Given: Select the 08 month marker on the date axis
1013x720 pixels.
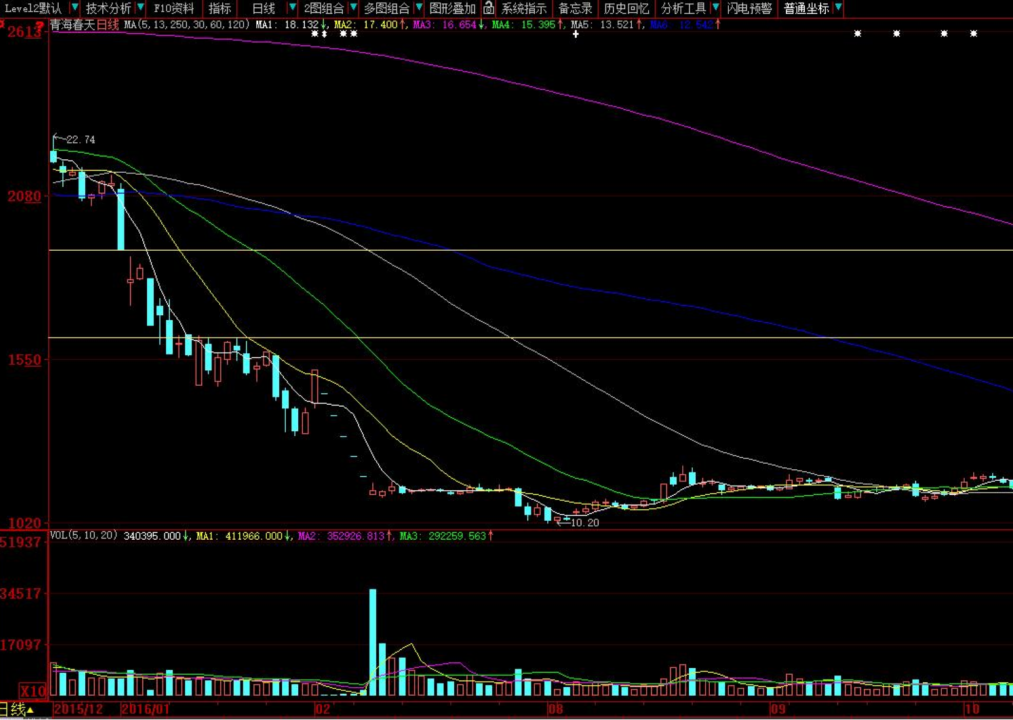Looking at the screenshot, I should pyautogui.click(x=556, y=709).
